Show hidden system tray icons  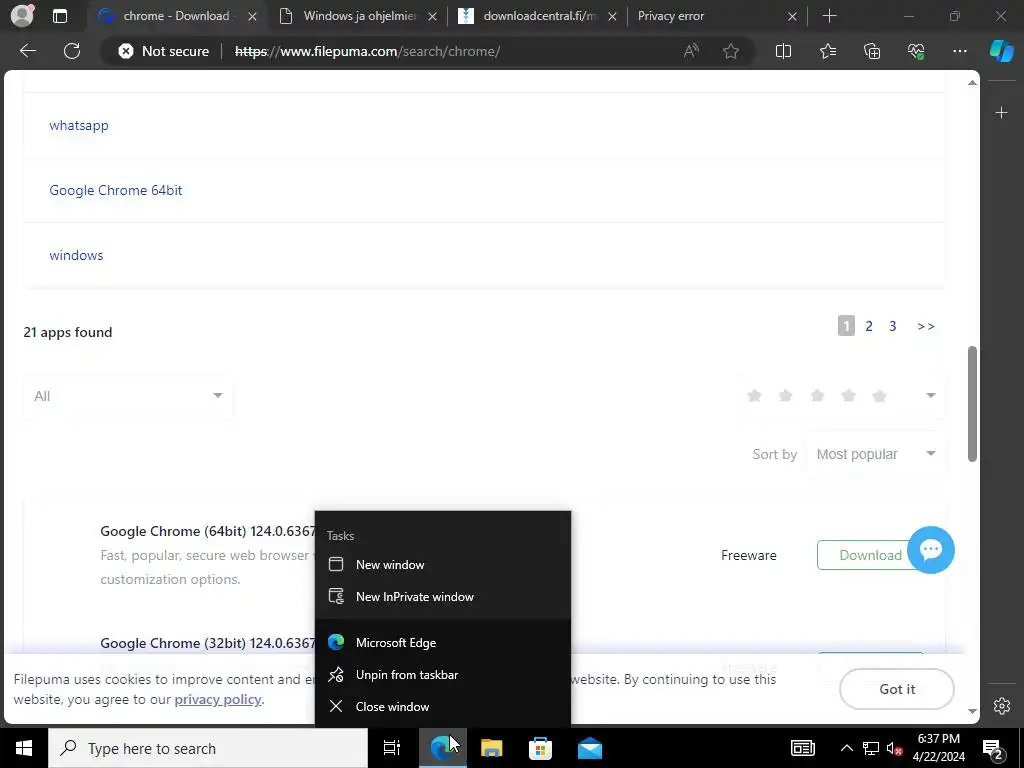point(846,748)
